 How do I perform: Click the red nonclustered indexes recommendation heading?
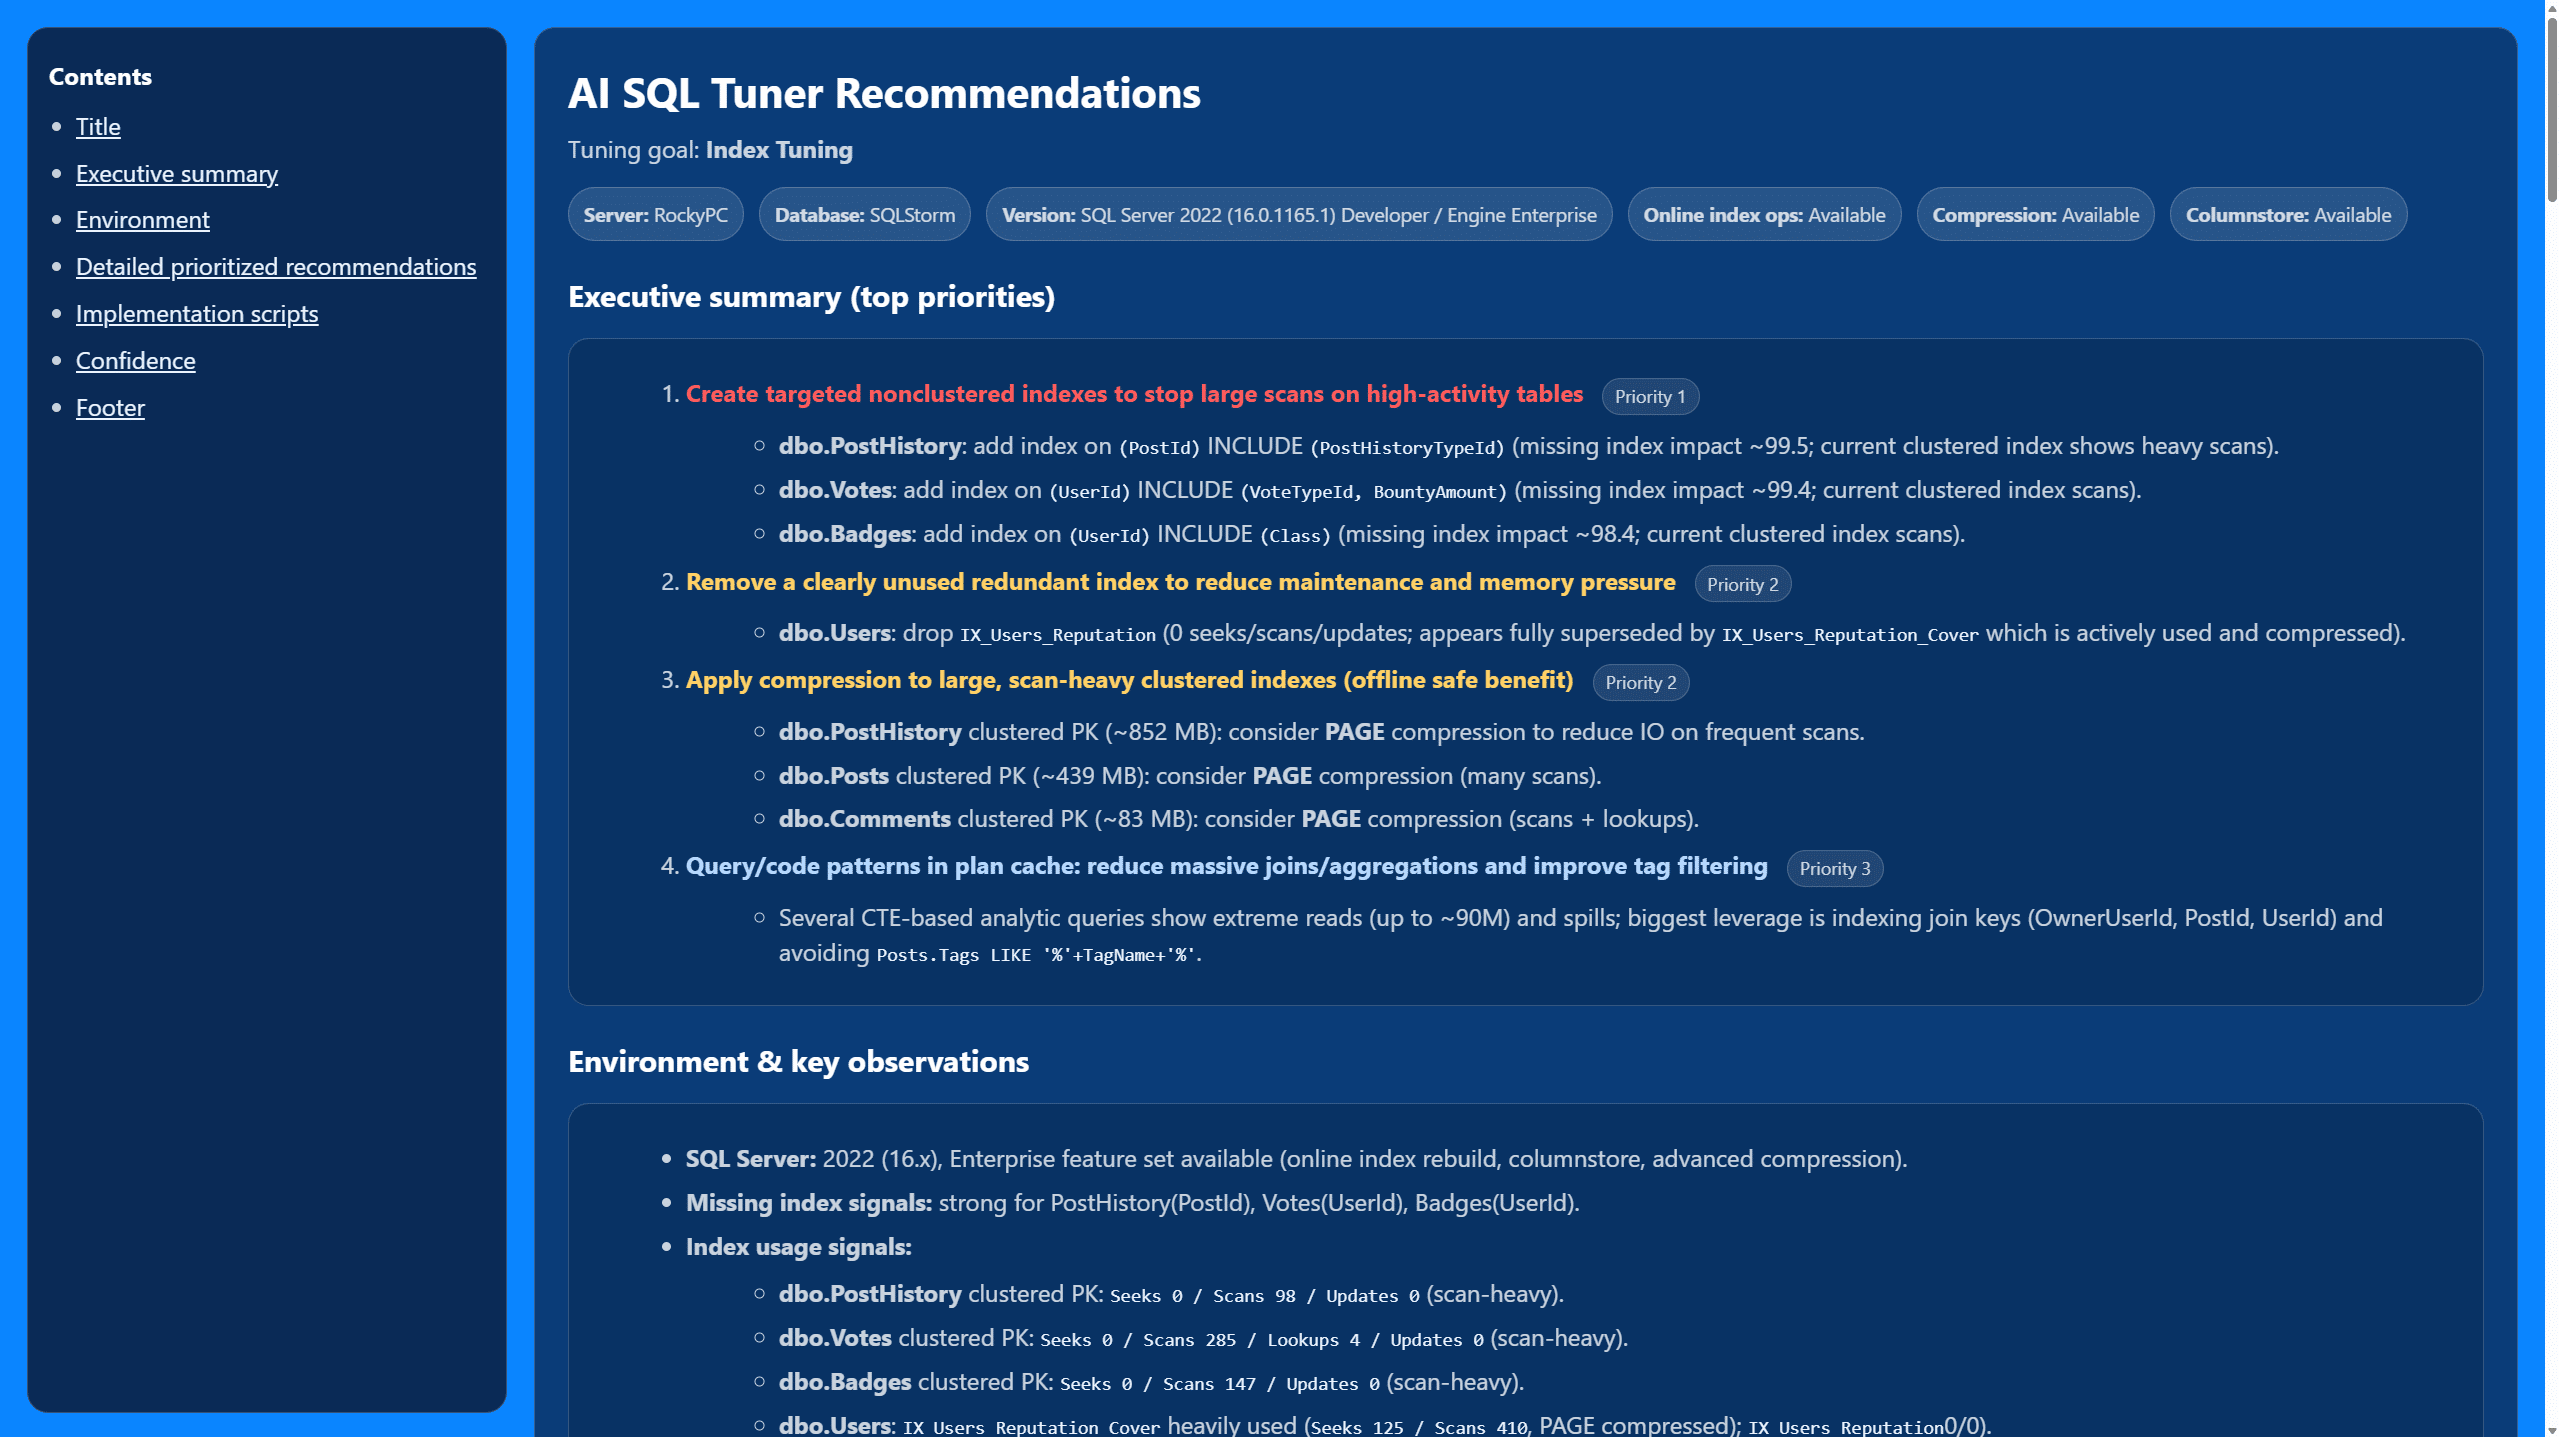[1133, 394]
